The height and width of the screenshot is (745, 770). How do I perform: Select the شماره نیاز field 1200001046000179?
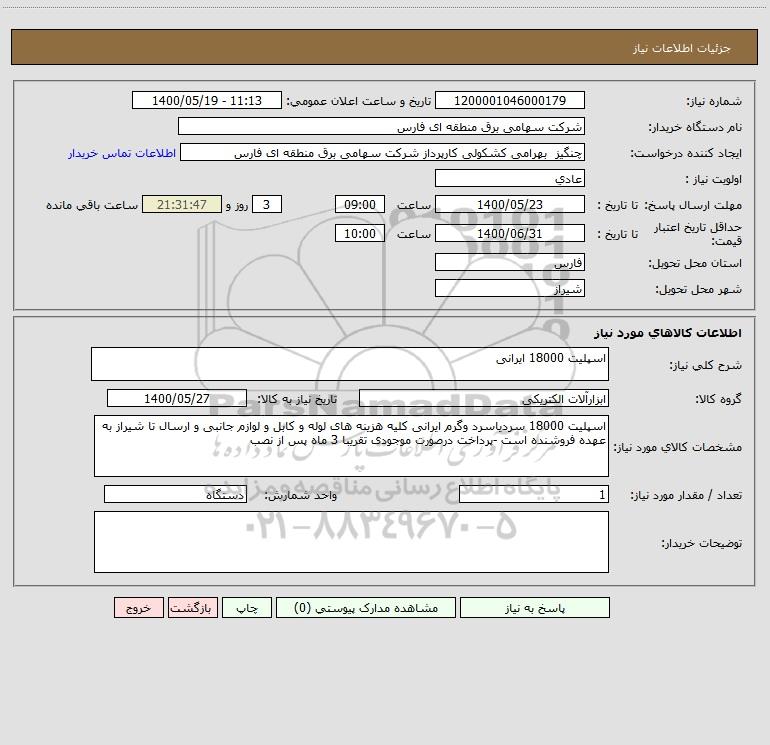(x=510, y=100)
